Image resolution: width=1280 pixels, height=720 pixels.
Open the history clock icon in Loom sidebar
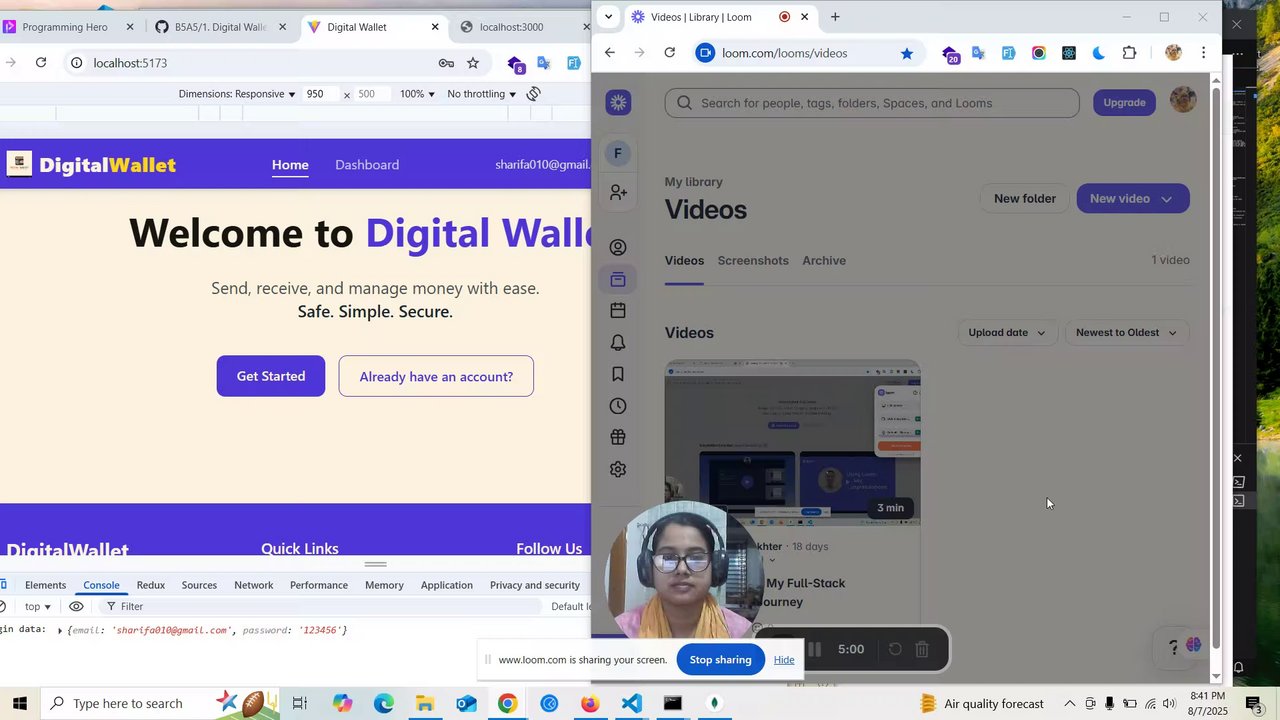click(618, 406)
